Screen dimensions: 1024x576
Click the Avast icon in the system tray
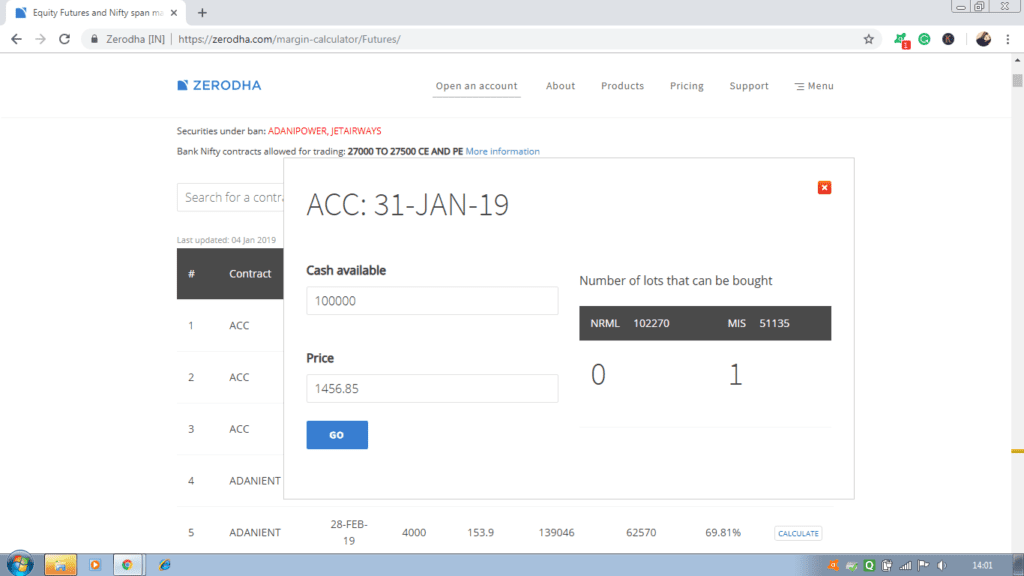pos(832,565)
